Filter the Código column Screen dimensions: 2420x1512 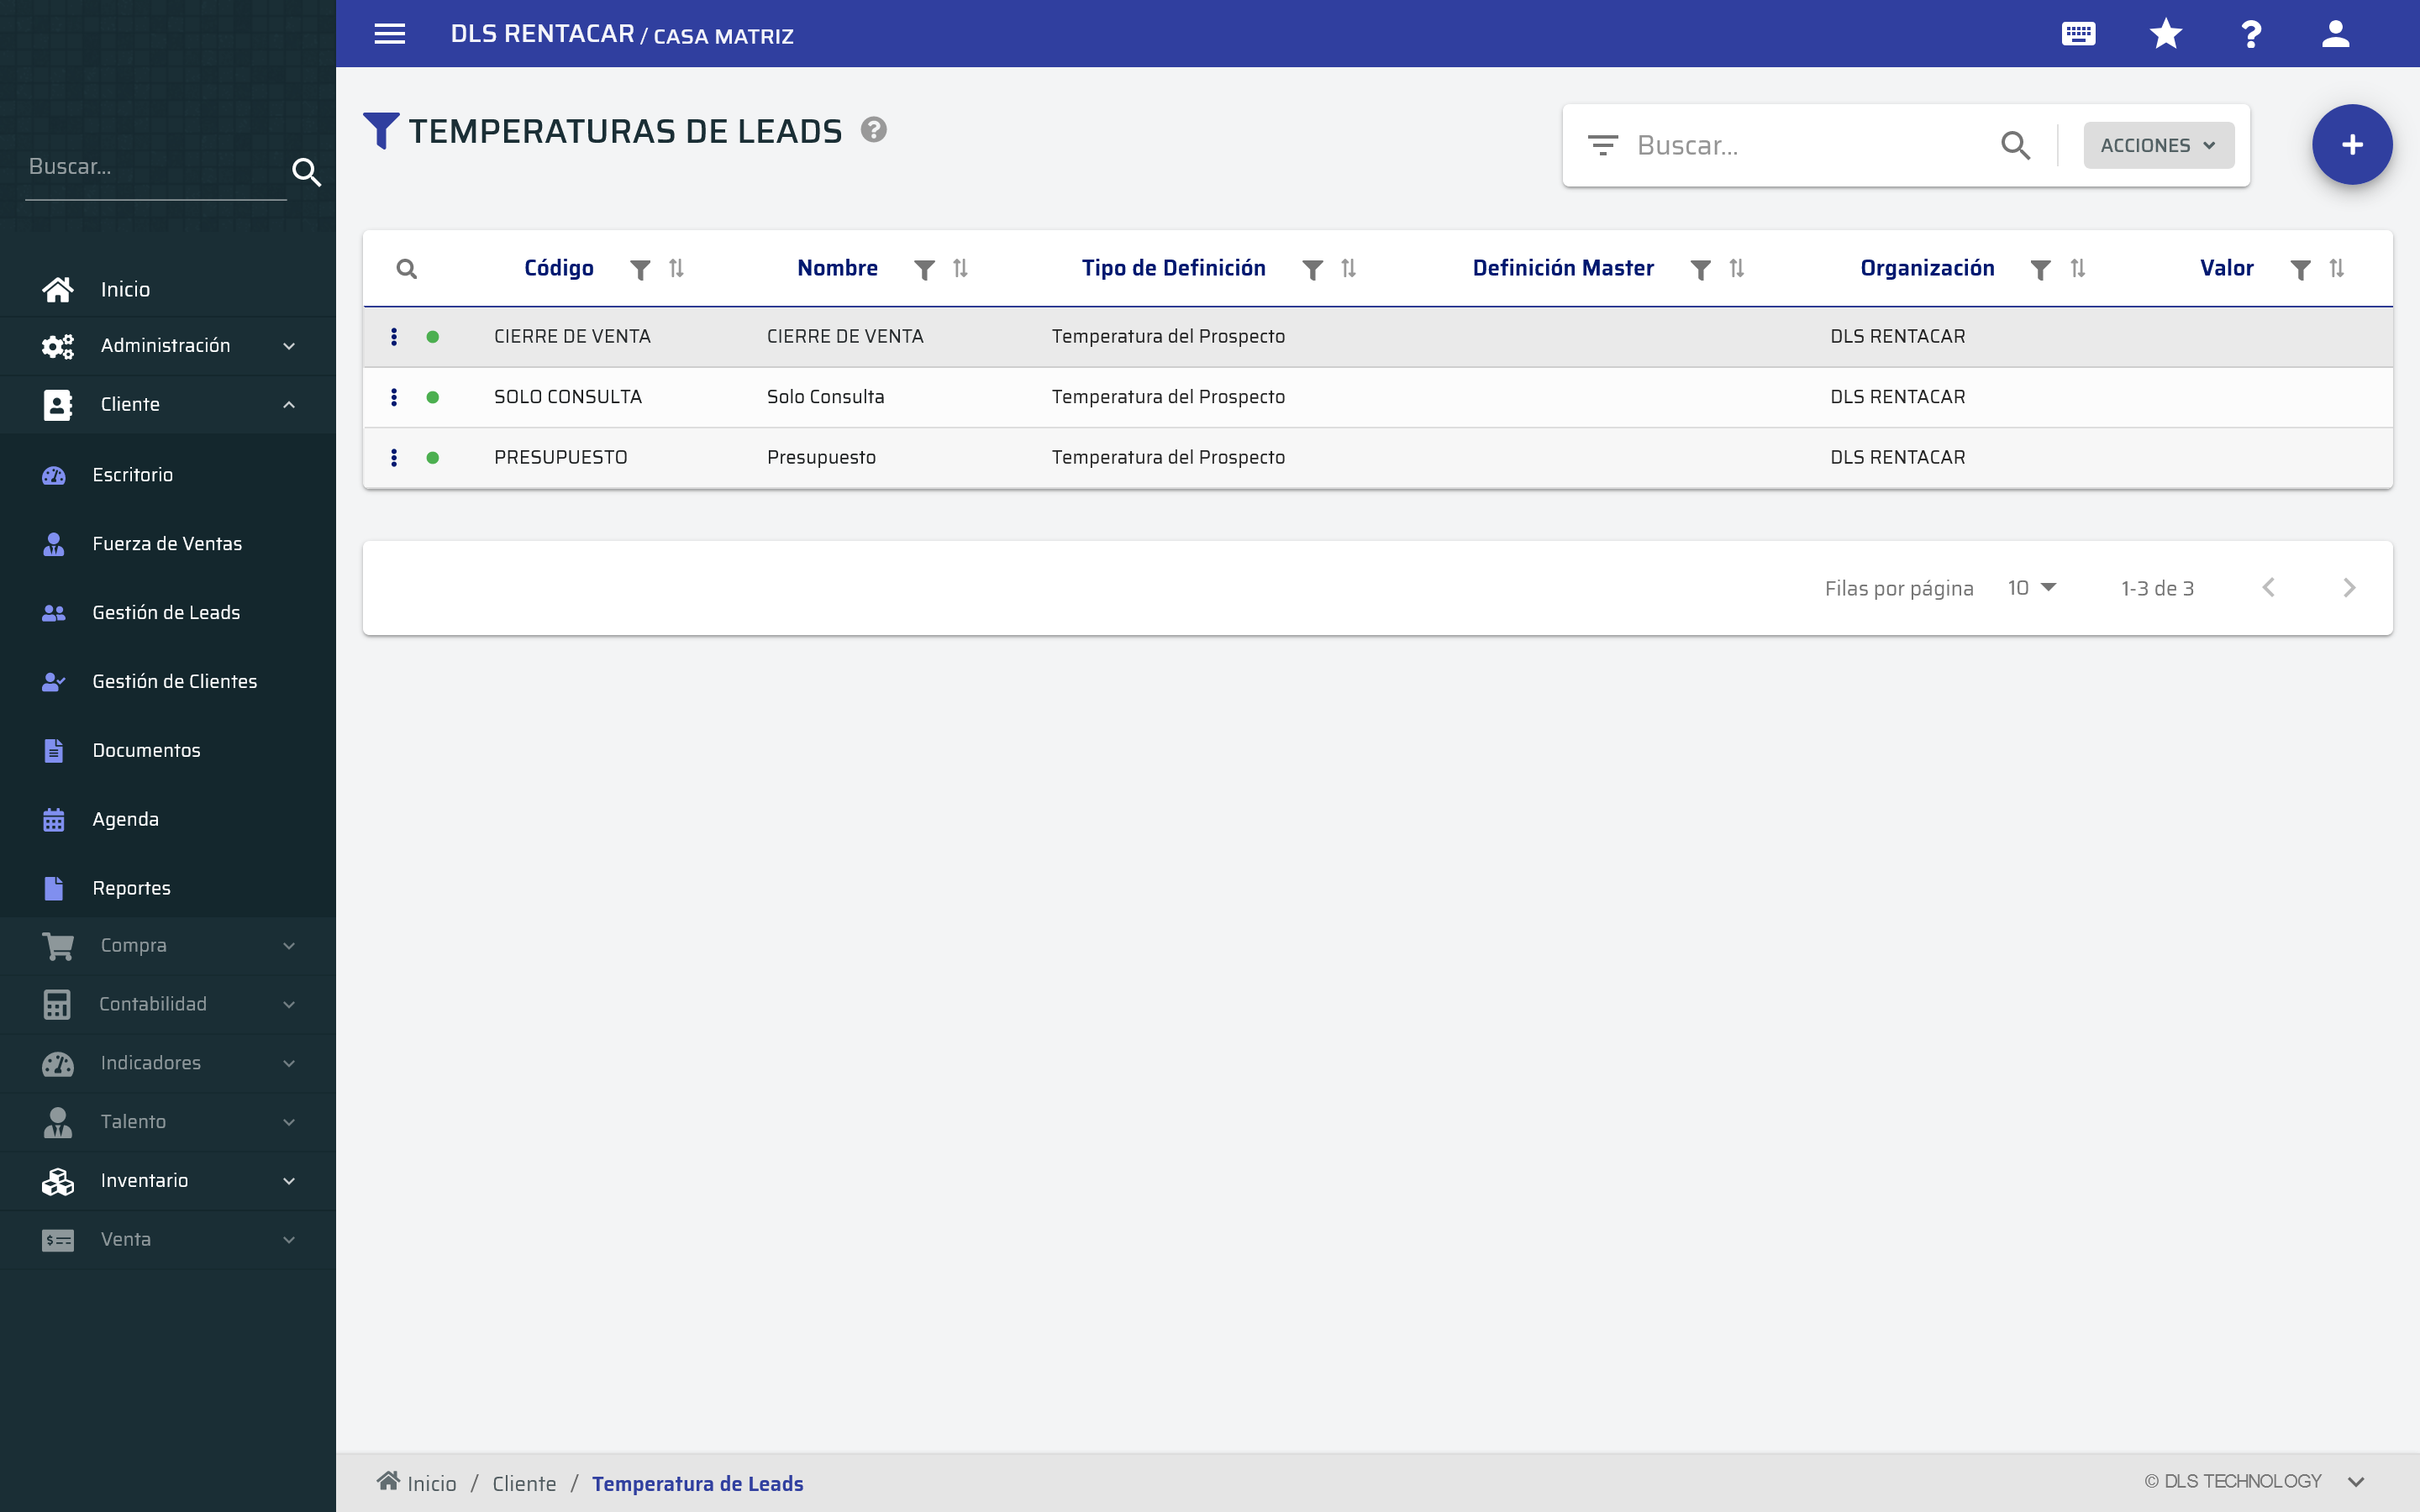click(x=640, y=269)
